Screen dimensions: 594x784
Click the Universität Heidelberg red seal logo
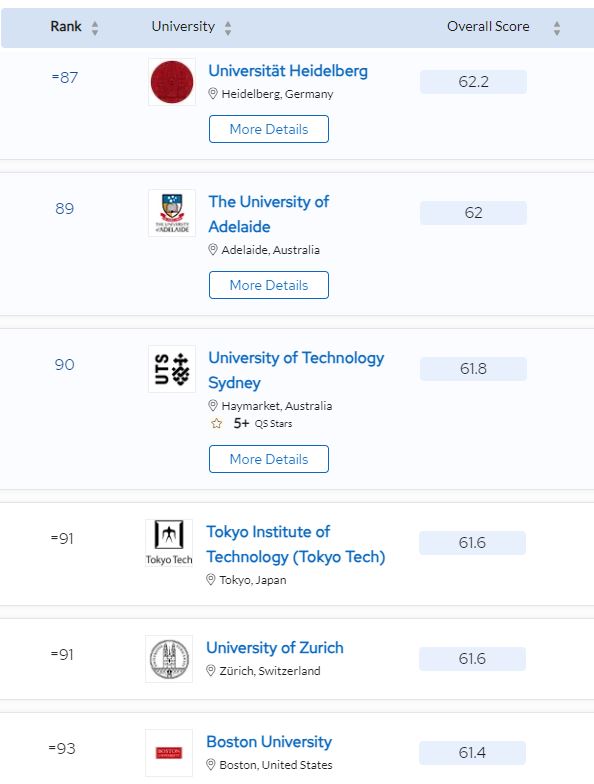coord(172,82)
